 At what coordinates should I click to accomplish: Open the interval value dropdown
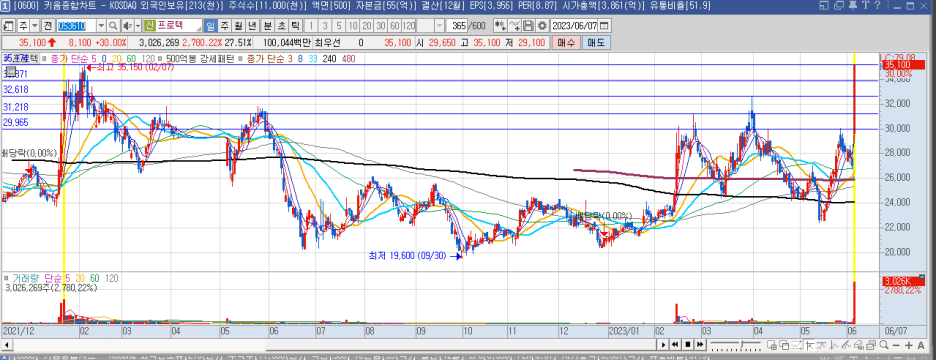click(439, 26)
